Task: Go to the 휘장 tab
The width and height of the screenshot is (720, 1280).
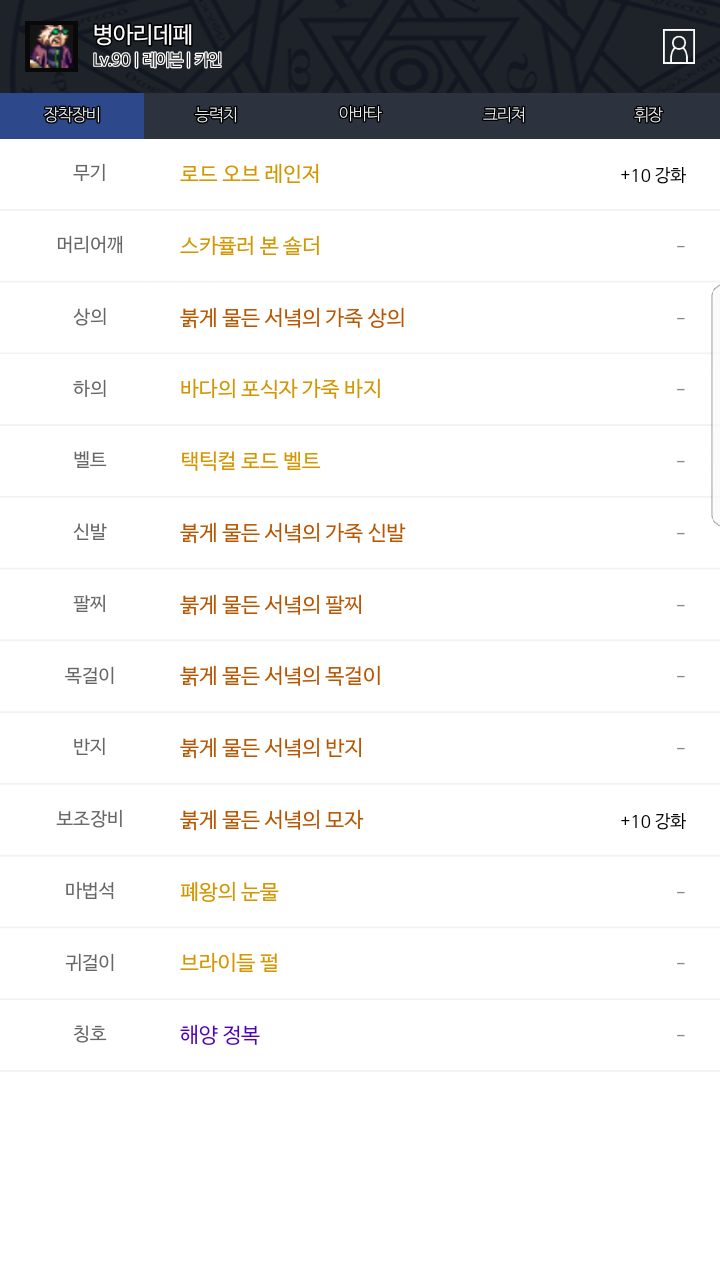Action: (x=648, y=115)
